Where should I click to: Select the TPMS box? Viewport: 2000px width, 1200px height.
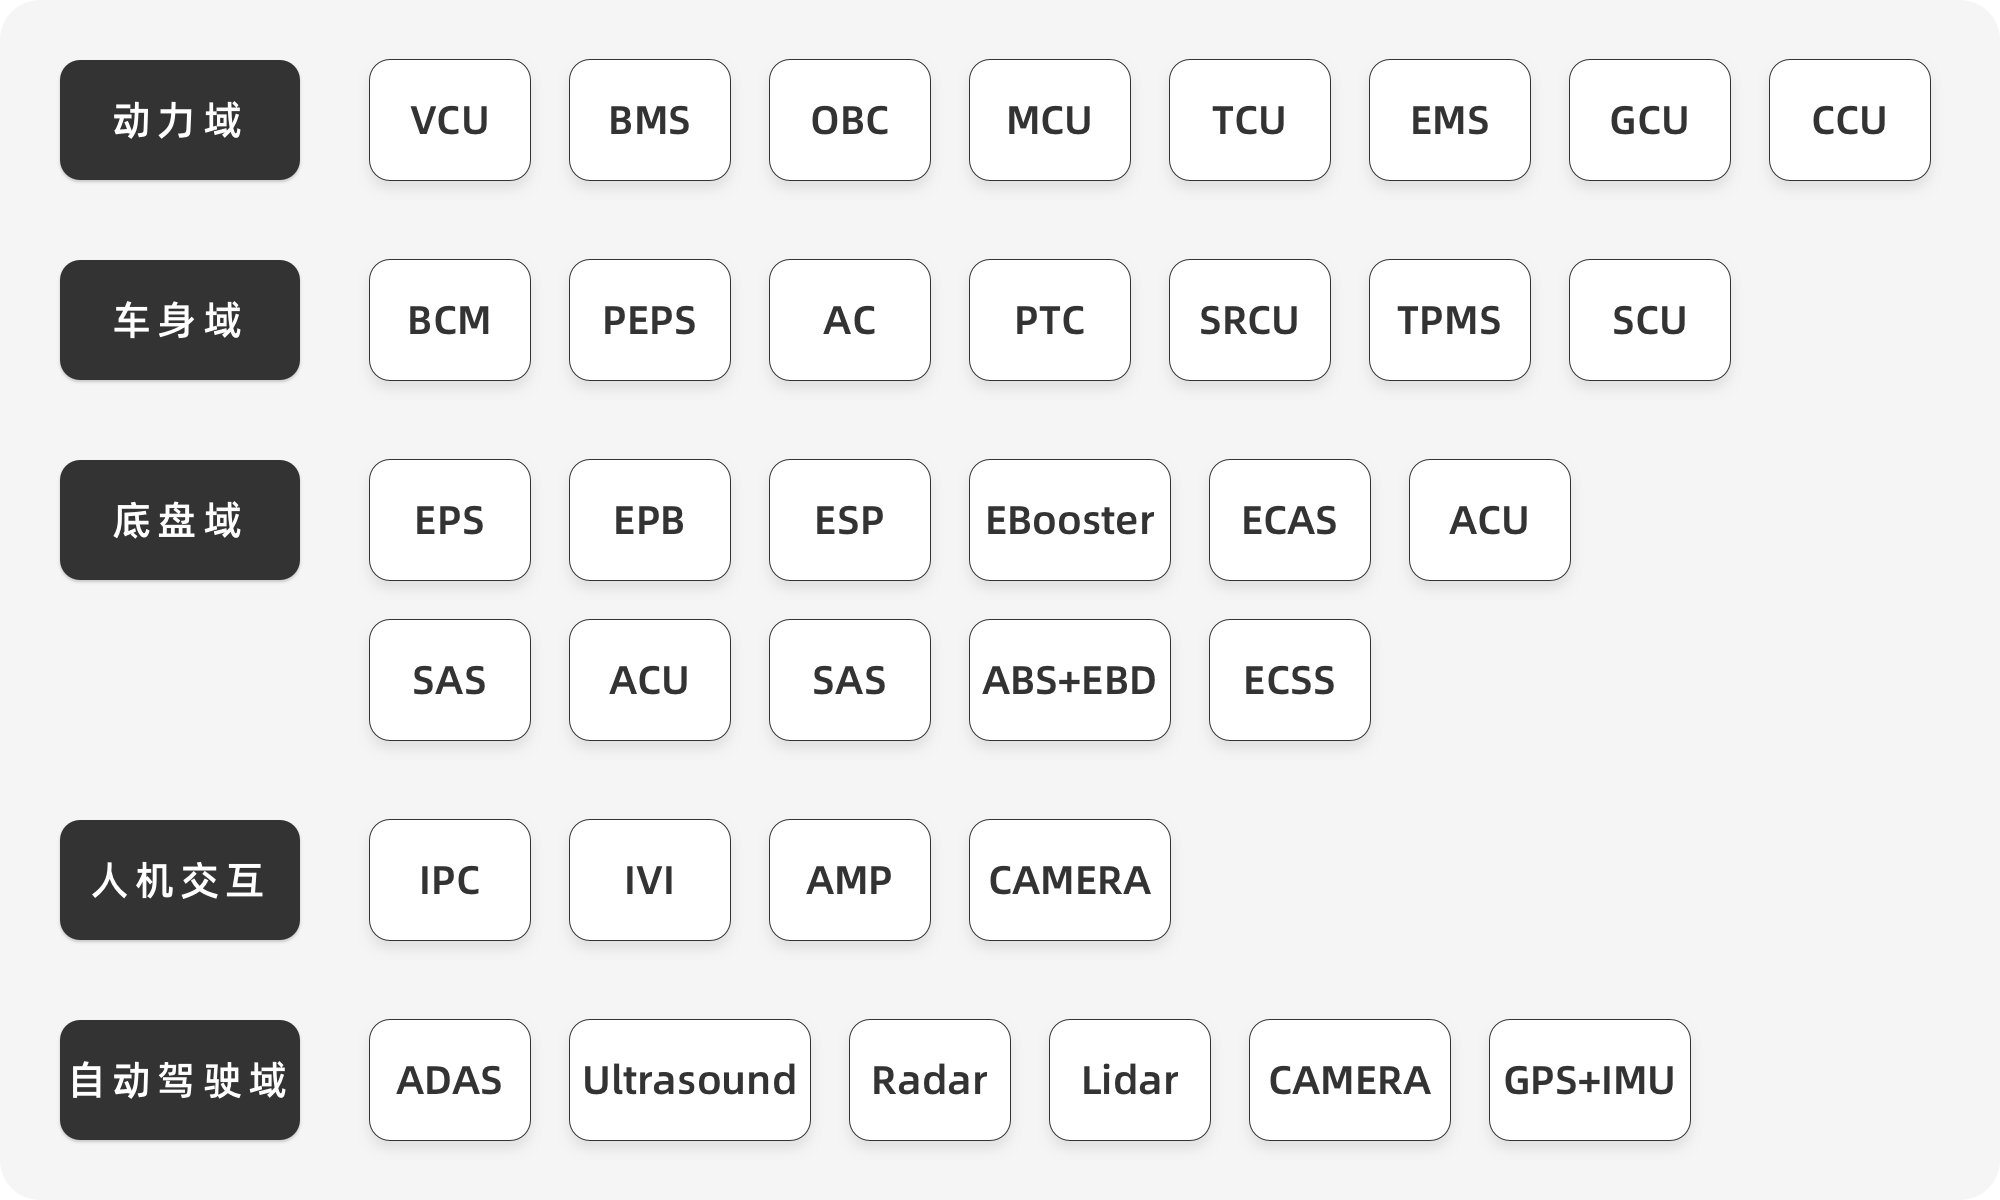point(1450,320)
